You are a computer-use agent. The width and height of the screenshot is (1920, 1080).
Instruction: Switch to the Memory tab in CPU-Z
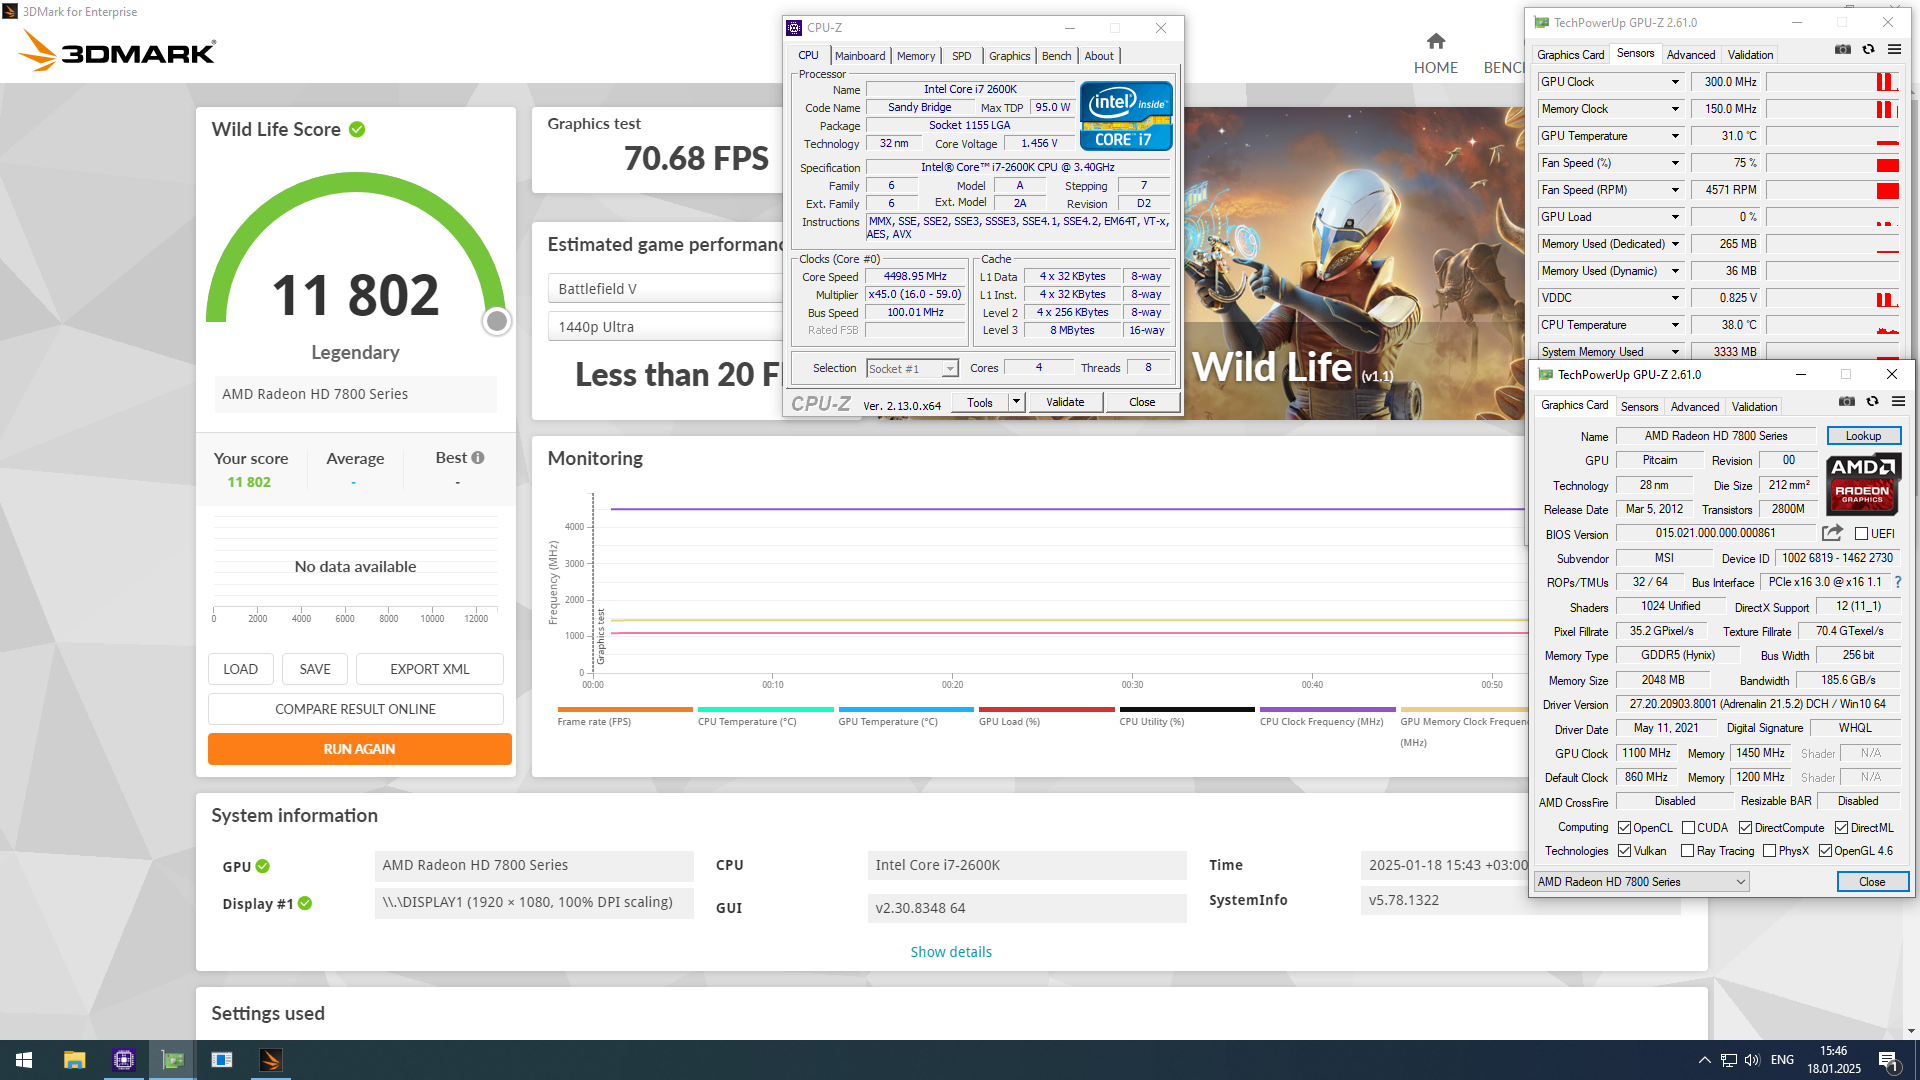tap(916, 56)
